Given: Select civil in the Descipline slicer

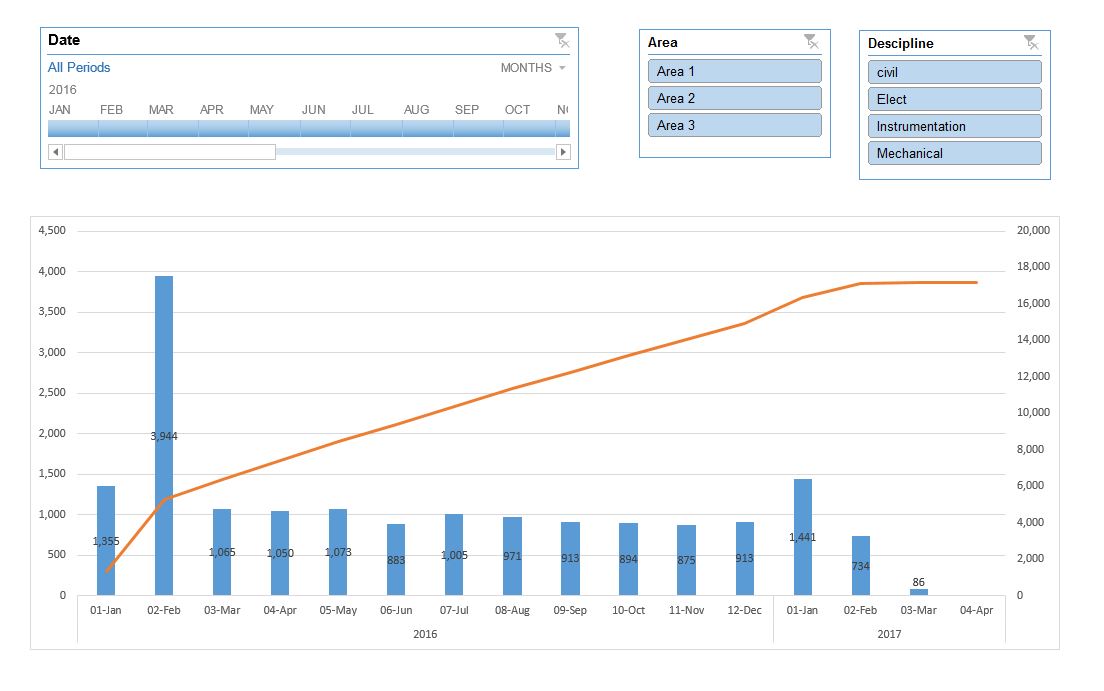Looking at the screenshot, I should (x=954, y=72).
